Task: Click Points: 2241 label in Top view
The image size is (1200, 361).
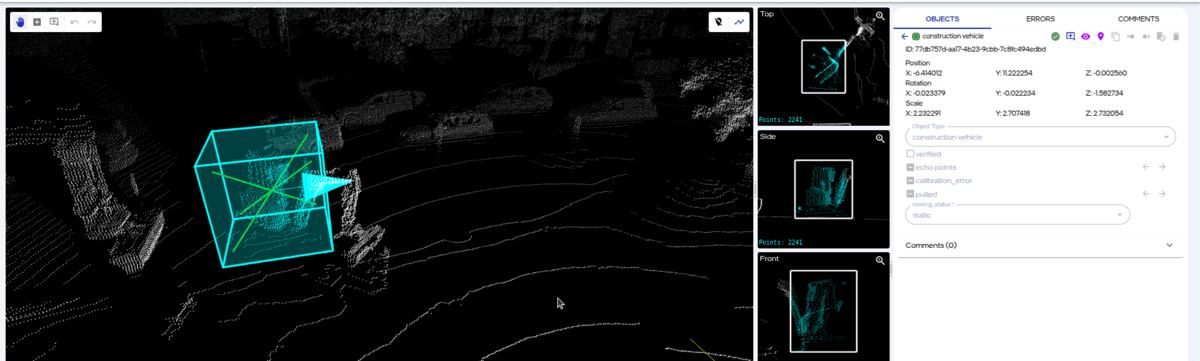Action: tap(781, 119)
